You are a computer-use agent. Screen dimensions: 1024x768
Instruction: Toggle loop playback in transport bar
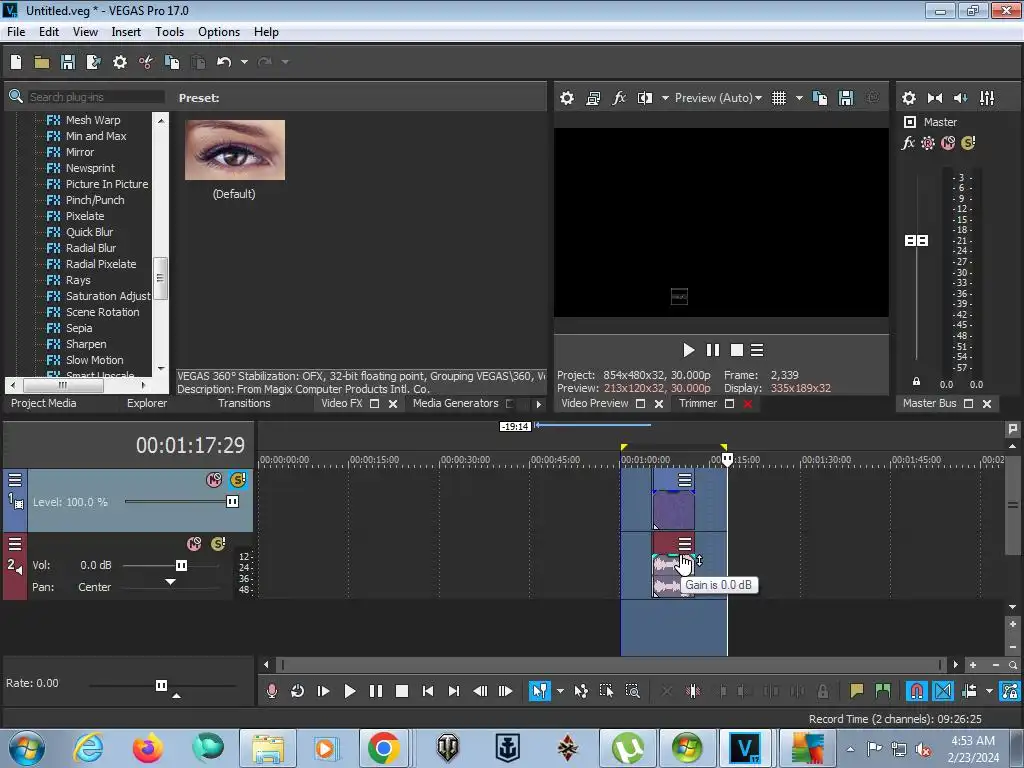tap(298, 691)
